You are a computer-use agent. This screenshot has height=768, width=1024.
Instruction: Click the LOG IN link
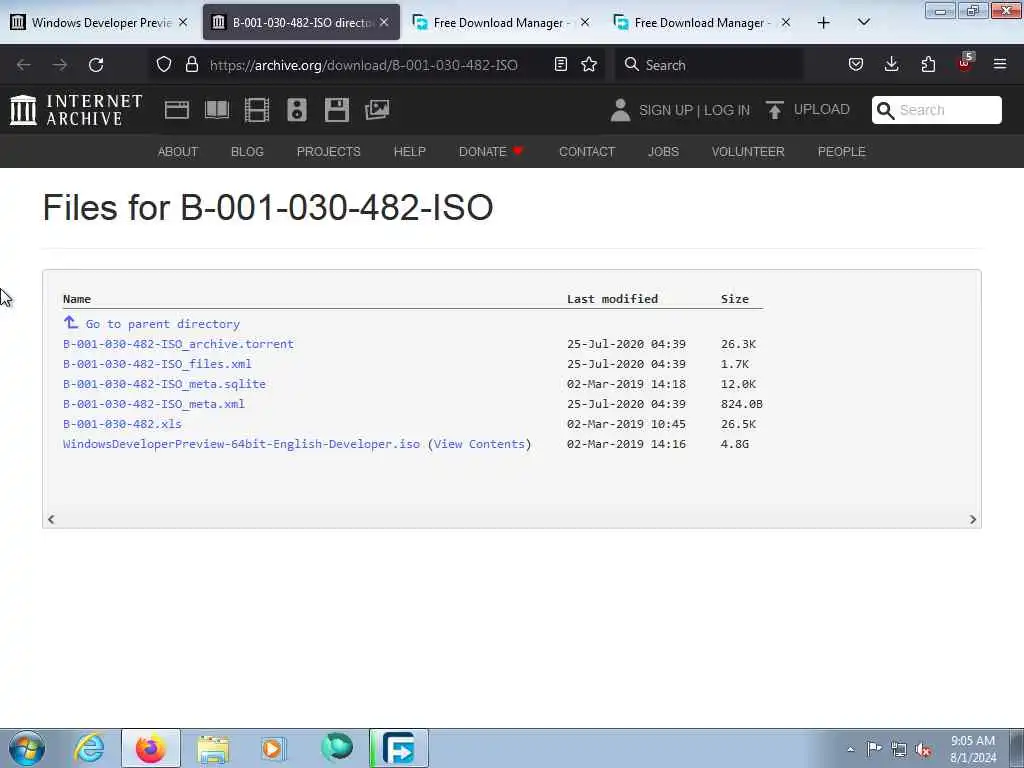pos(727,110)
